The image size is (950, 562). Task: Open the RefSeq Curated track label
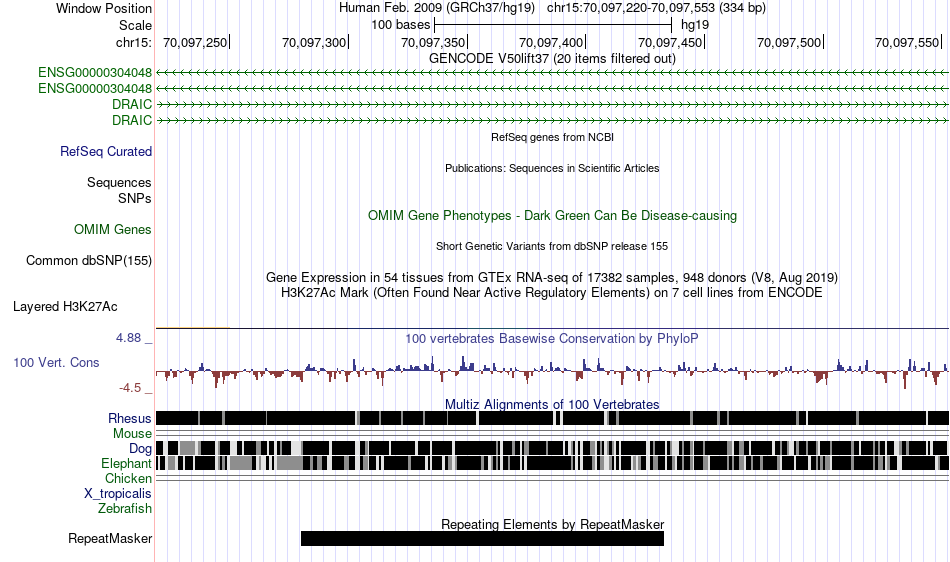coord(105,151)
